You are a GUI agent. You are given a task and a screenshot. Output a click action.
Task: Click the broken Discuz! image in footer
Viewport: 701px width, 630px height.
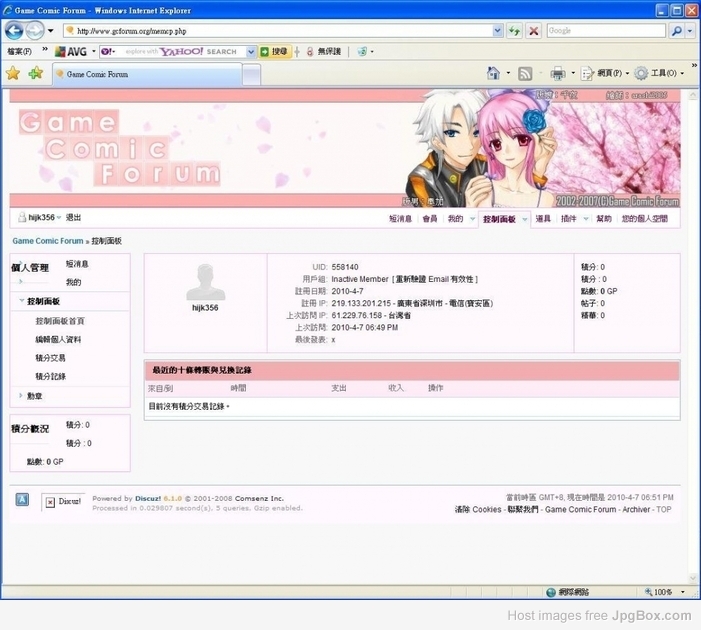tap(63, 502)
